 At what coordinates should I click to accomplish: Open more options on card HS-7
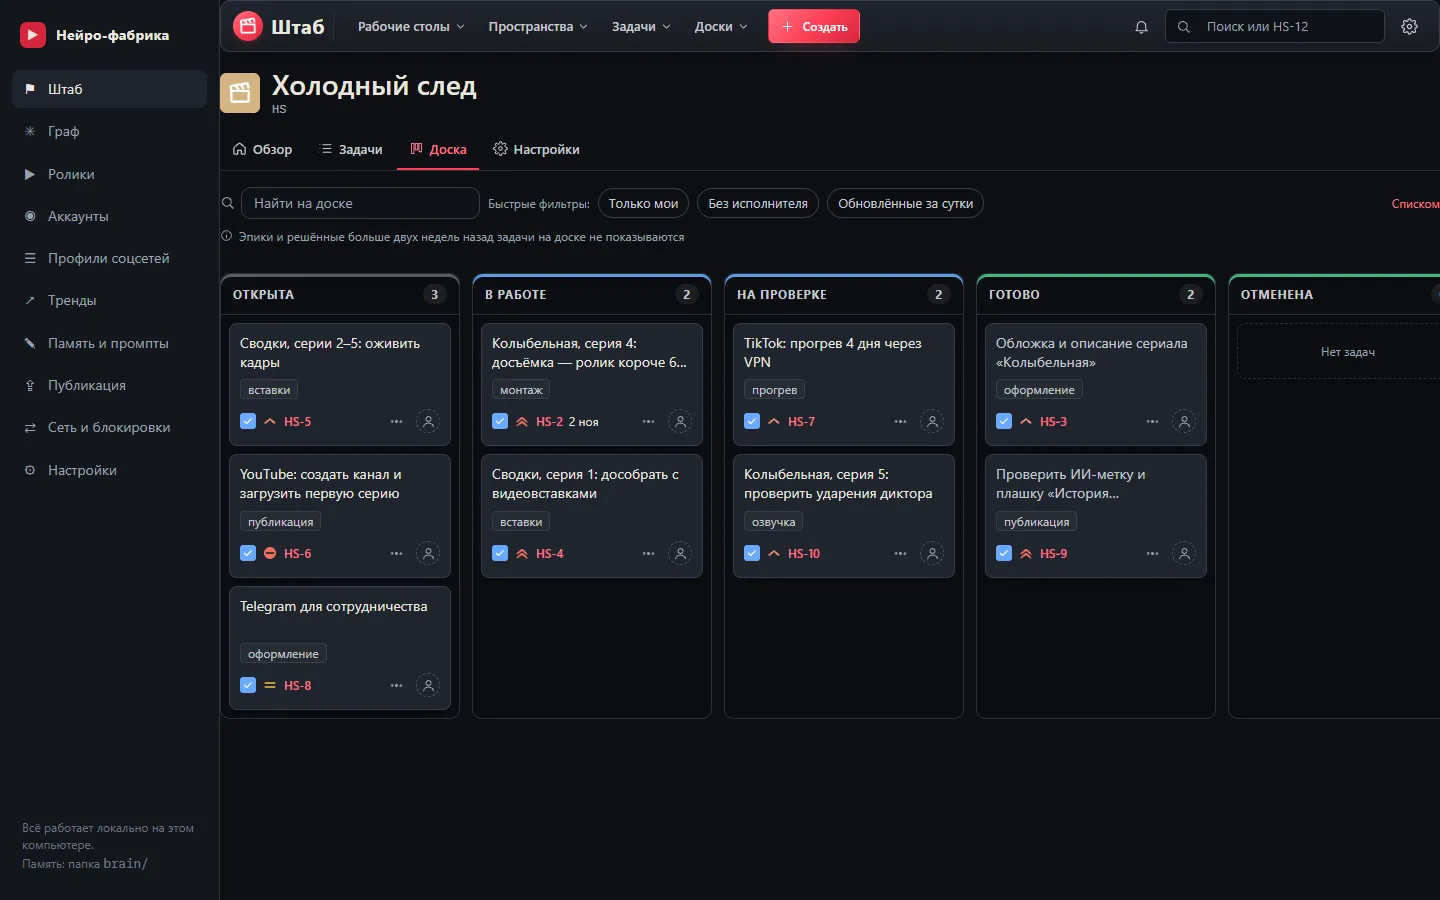901,422
